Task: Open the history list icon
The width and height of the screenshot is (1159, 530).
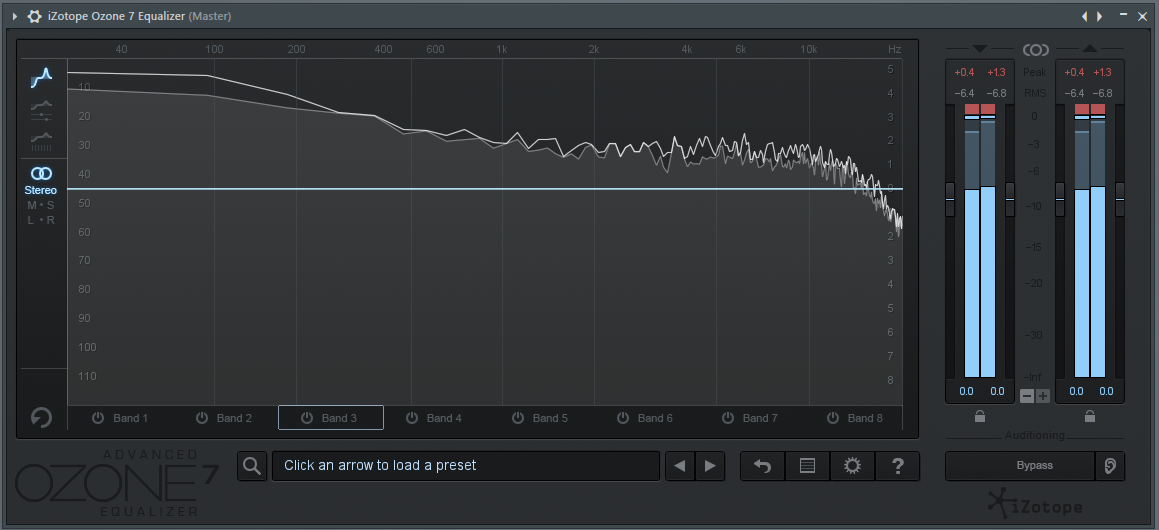Action: tap(808, 466)
